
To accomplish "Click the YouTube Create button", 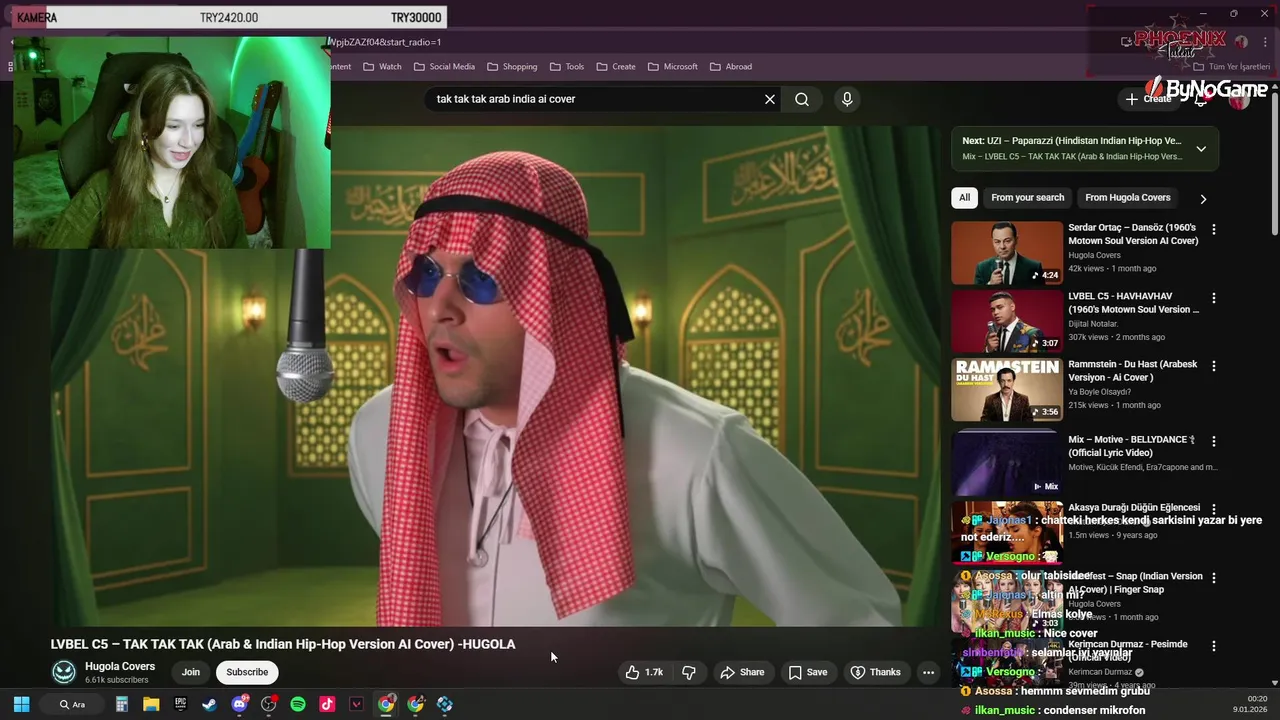I will click(1148, 99).
